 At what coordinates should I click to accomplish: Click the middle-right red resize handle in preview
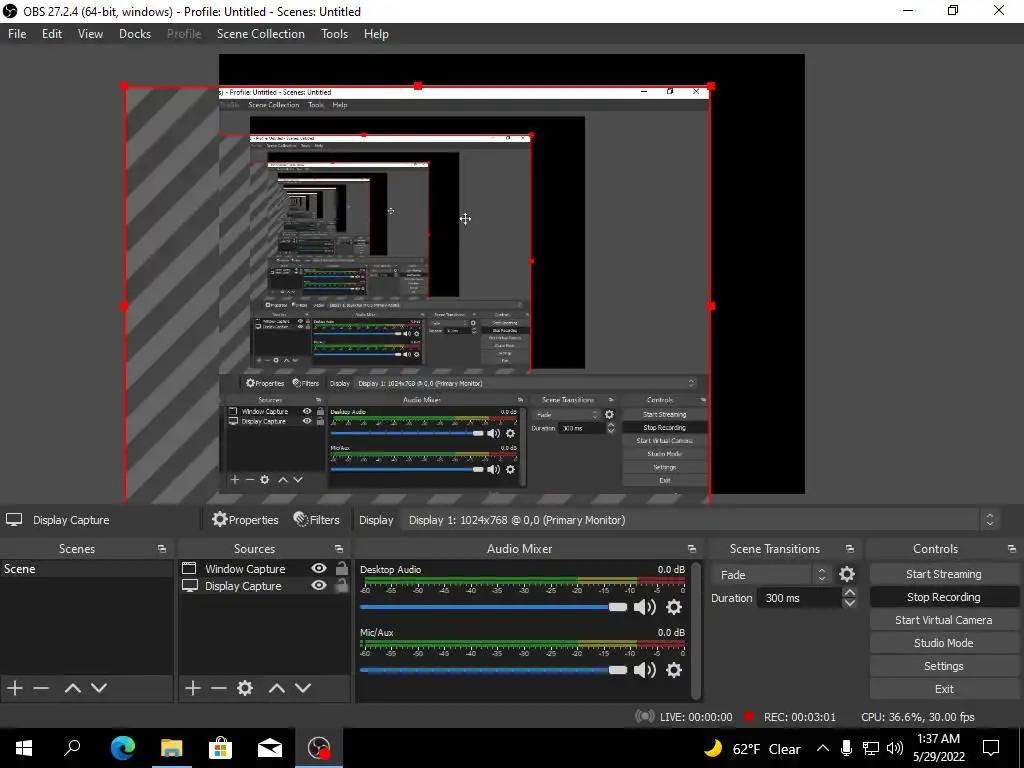click(x=711, y=306)
